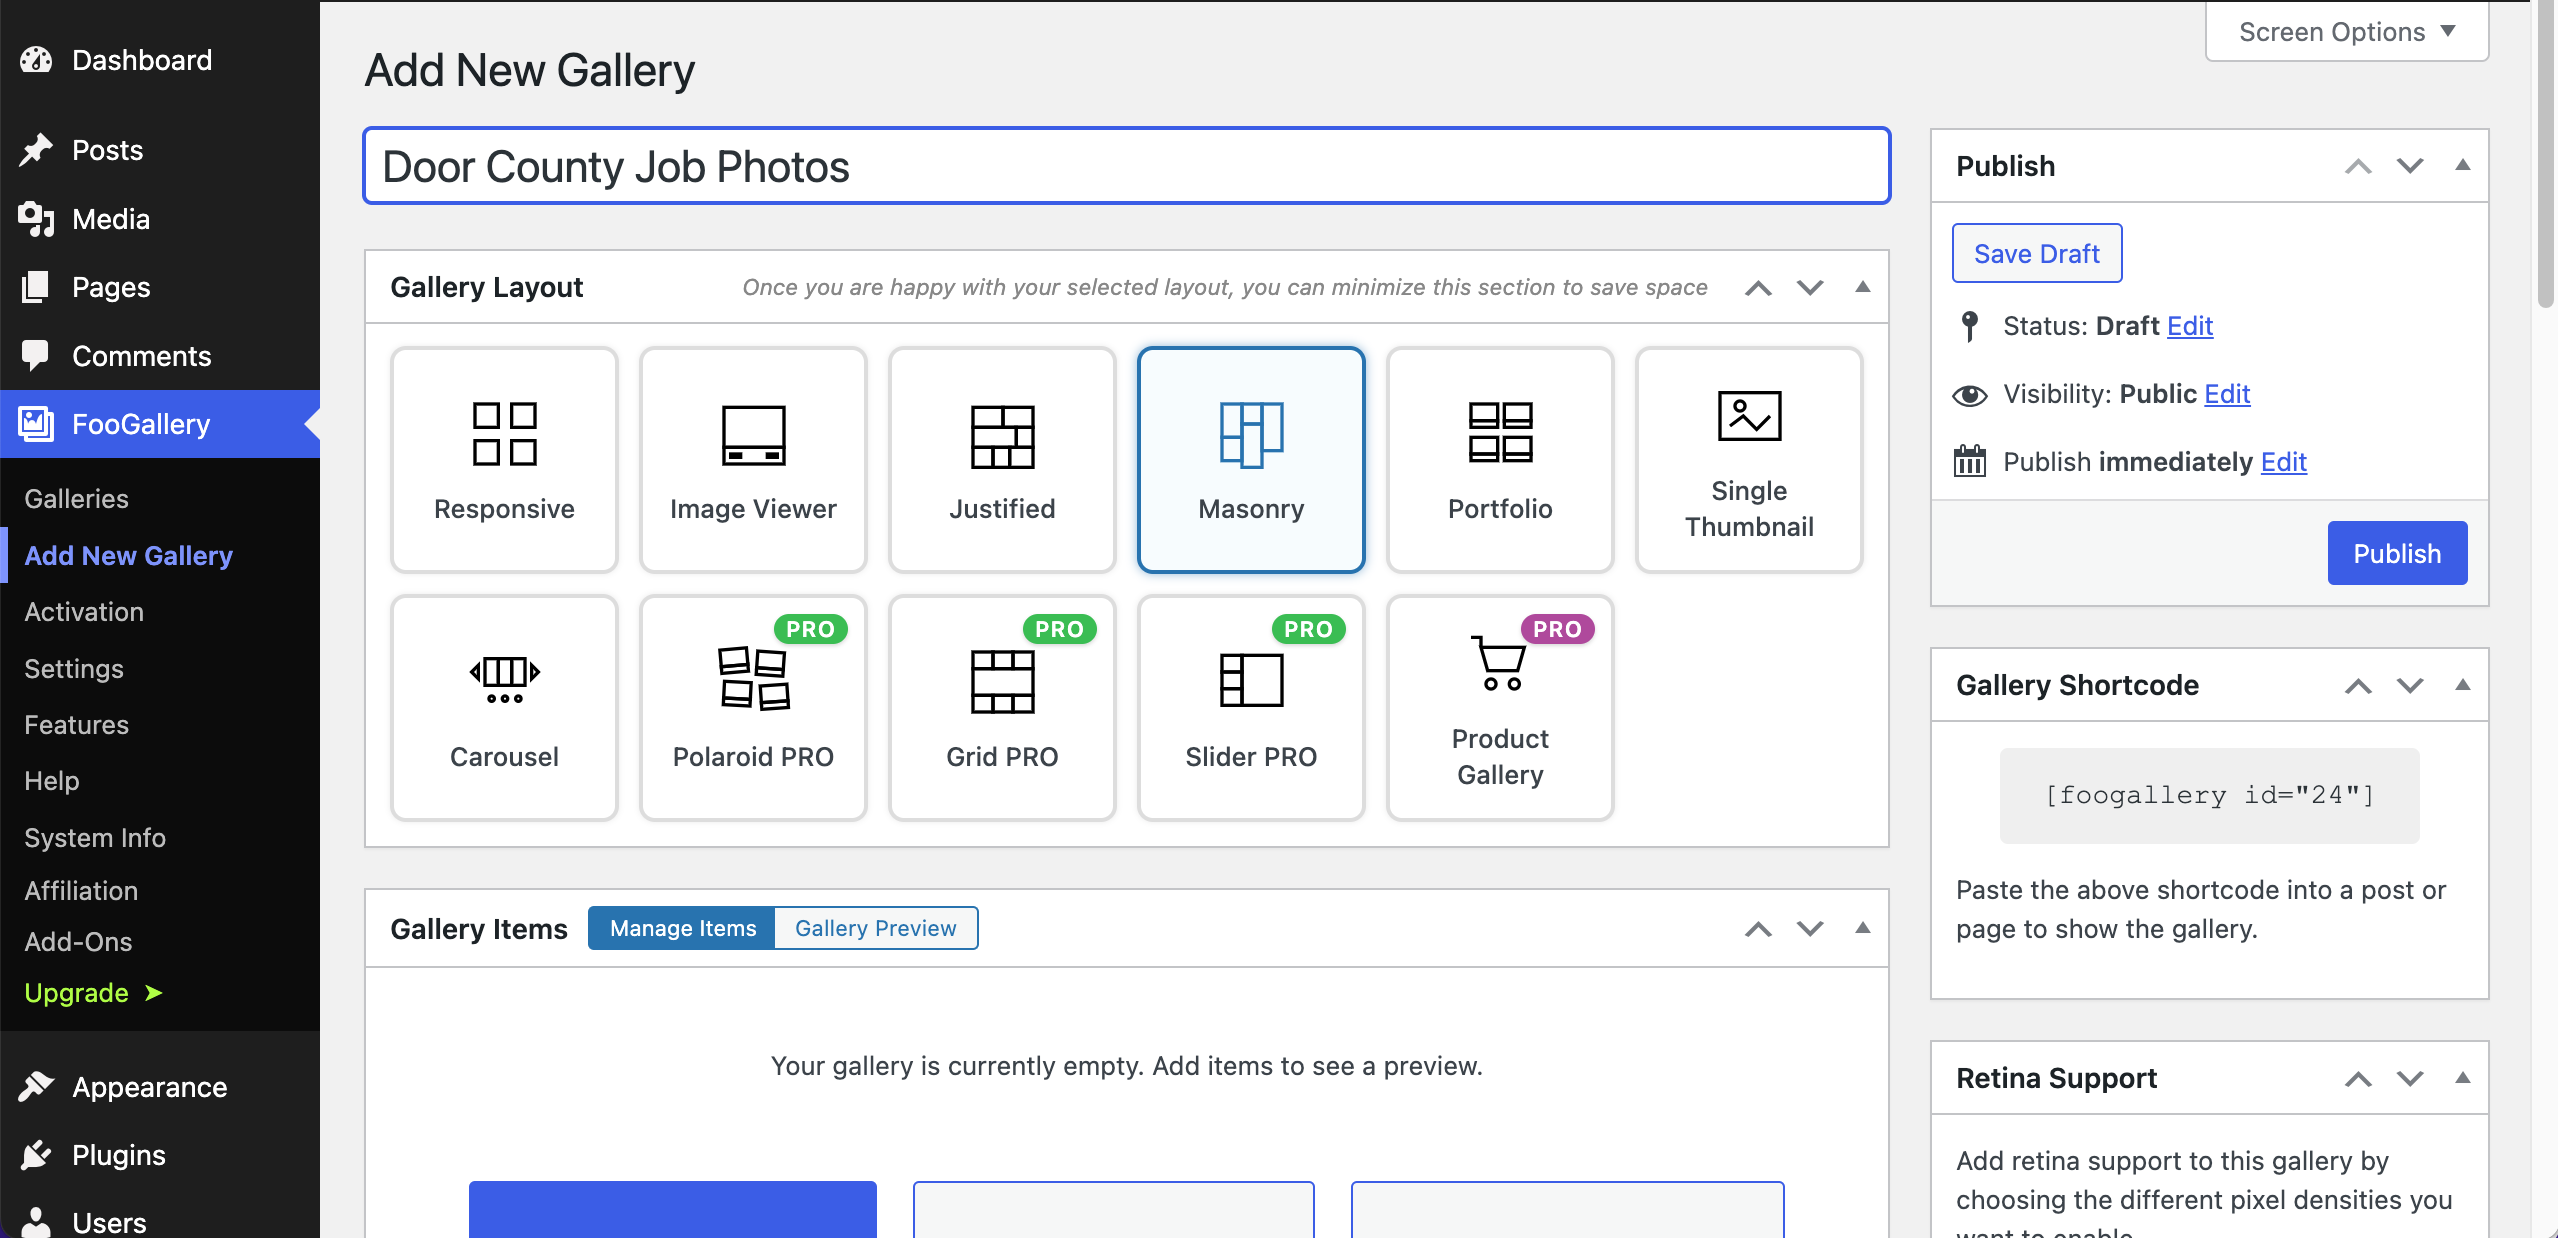The height and width of the screenshot is (1238, 2558).
Task: Collapse the Publish panel
Action: 2463,165
